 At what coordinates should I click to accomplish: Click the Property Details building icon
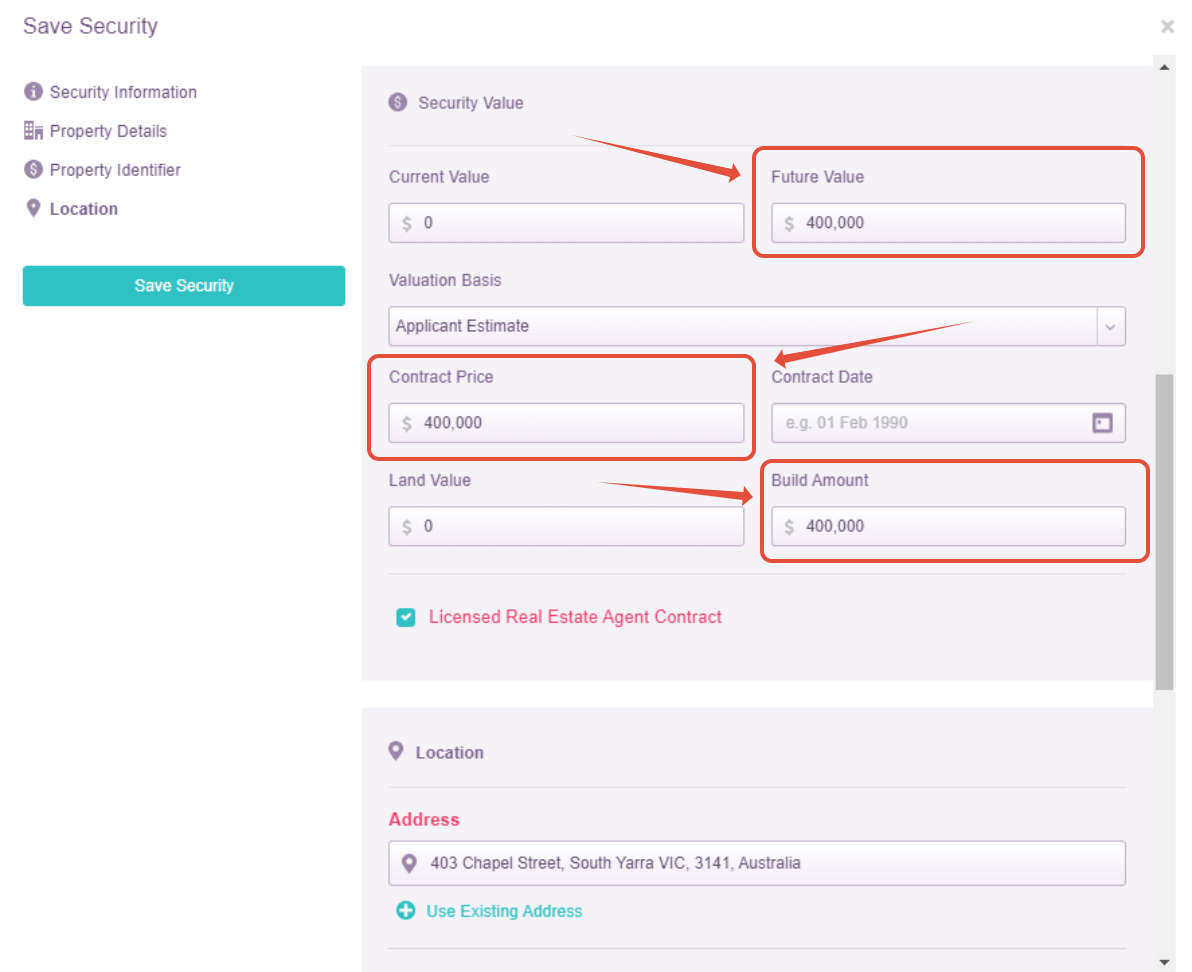(x=33, y=131)
